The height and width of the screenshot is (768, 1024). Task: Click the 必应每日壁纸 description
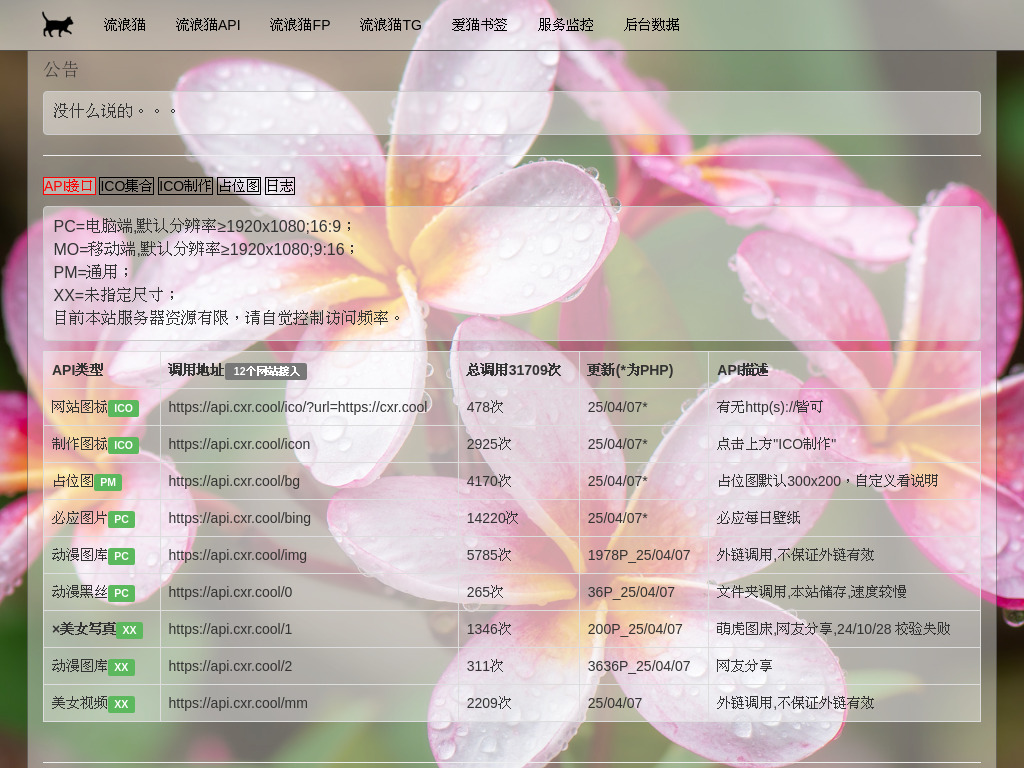[758, 518]
